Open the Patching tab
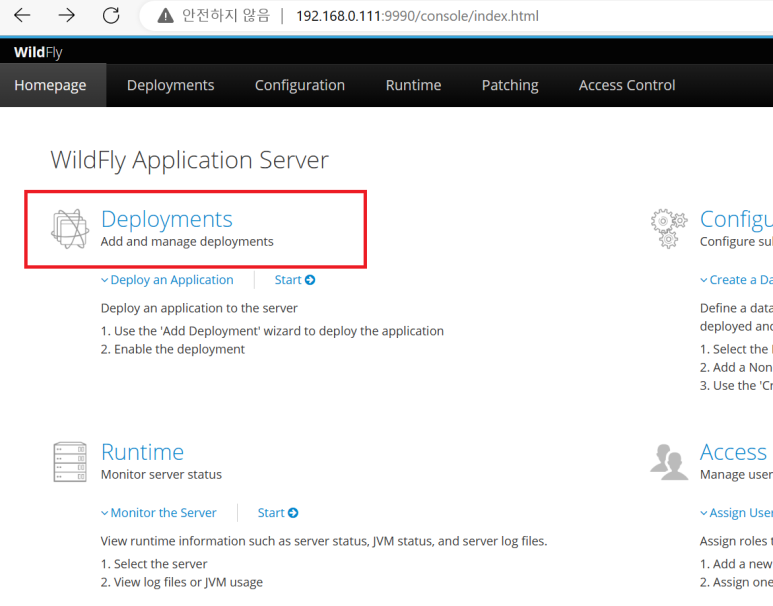This screenshot has height=606, width=773. [x=510, y=85]
